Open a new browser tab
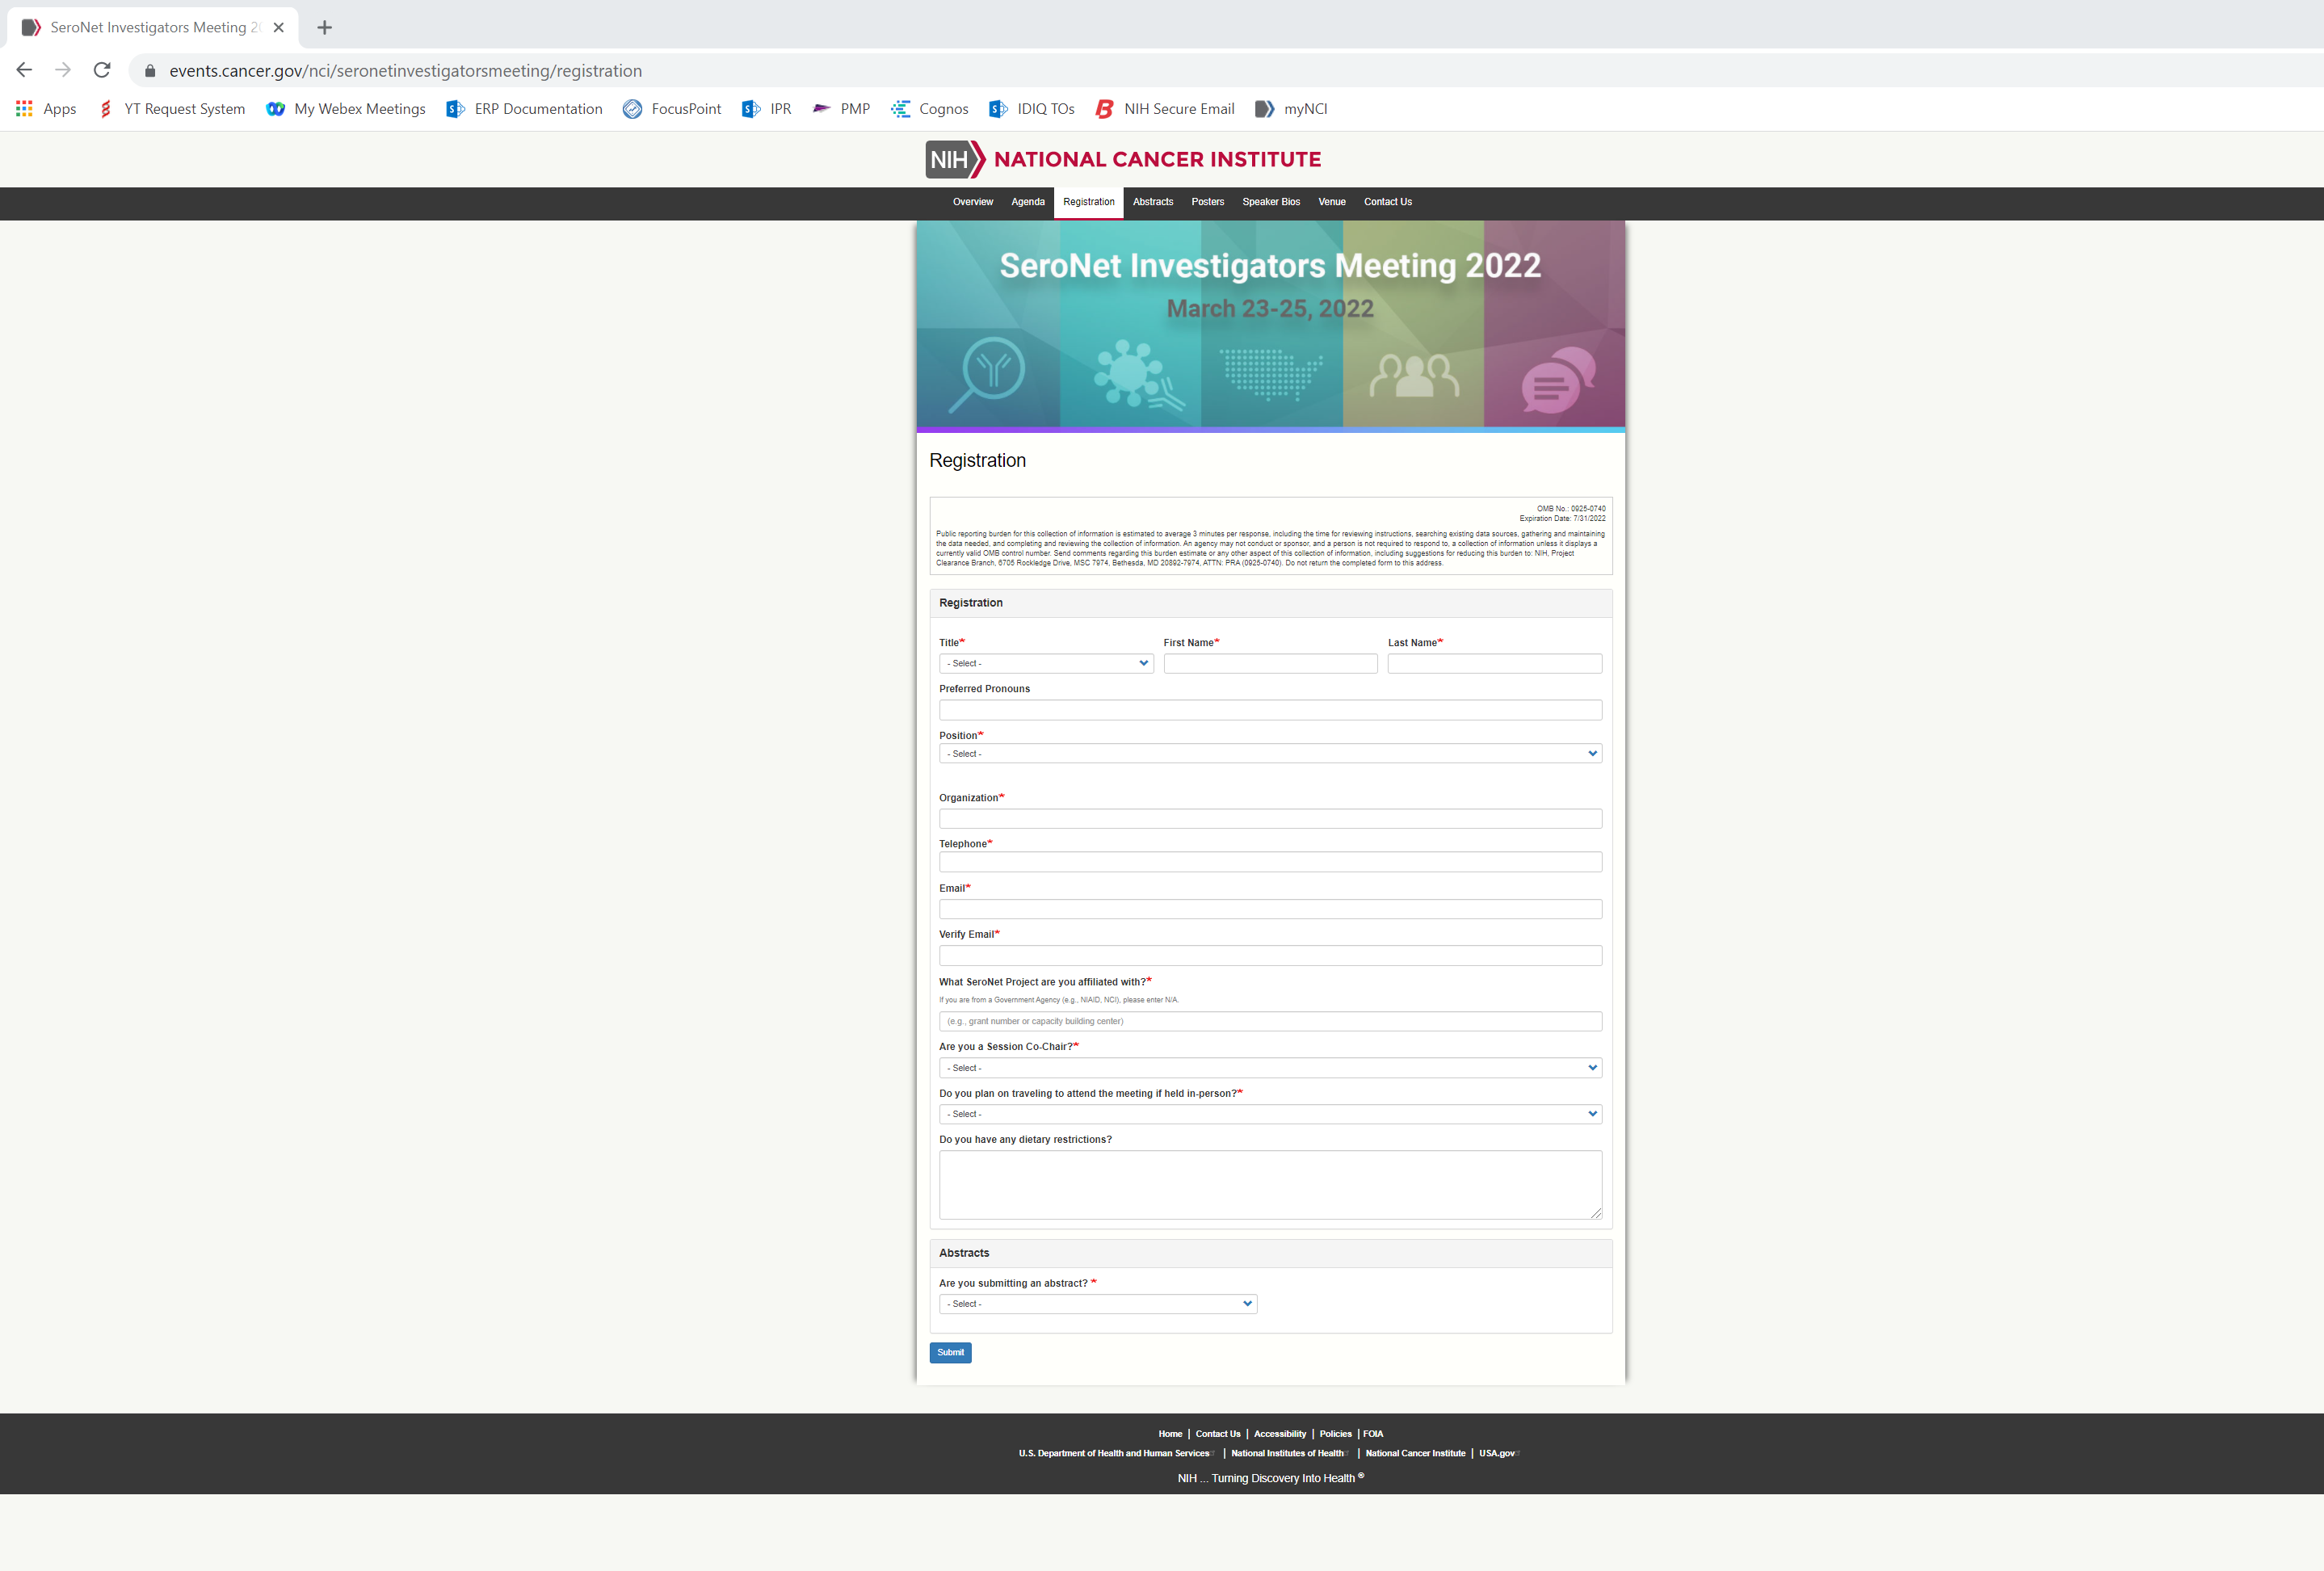Image resolution: width=2324 pixels, height=1571 pixels. tap(324, 28)
